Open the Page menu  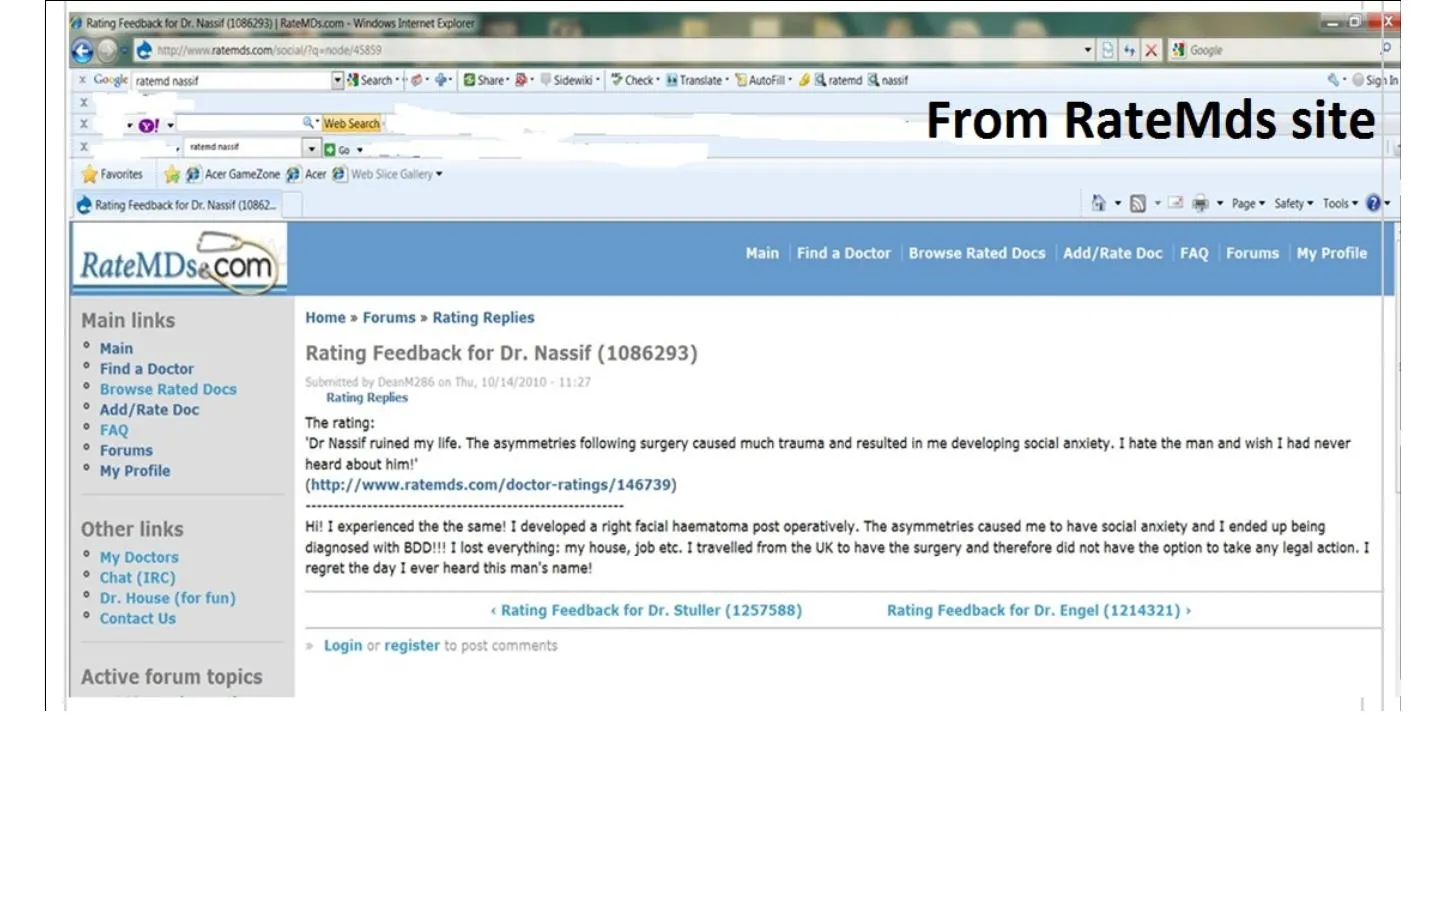point(1248,203)
